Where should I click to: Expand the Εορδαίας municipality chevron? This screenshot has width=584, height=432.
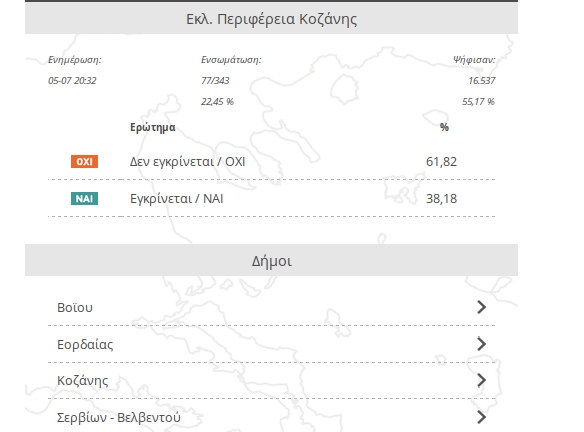[x=481, y=344]
